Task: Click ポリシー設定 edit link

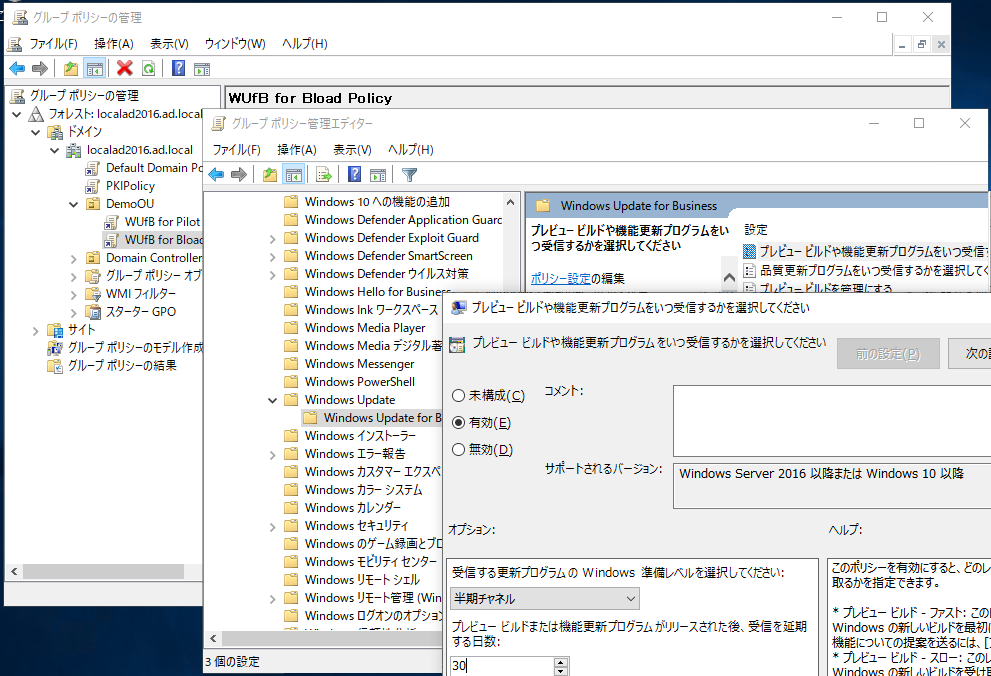Action: tap(560, 279)
